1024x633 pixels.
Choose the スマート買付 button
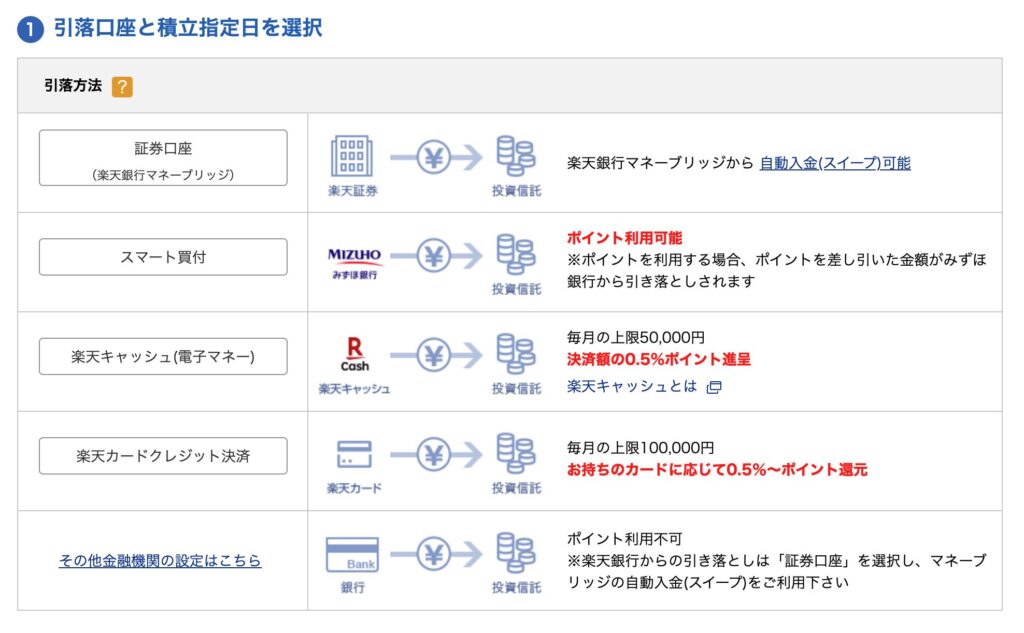click(x=163, y=257)
